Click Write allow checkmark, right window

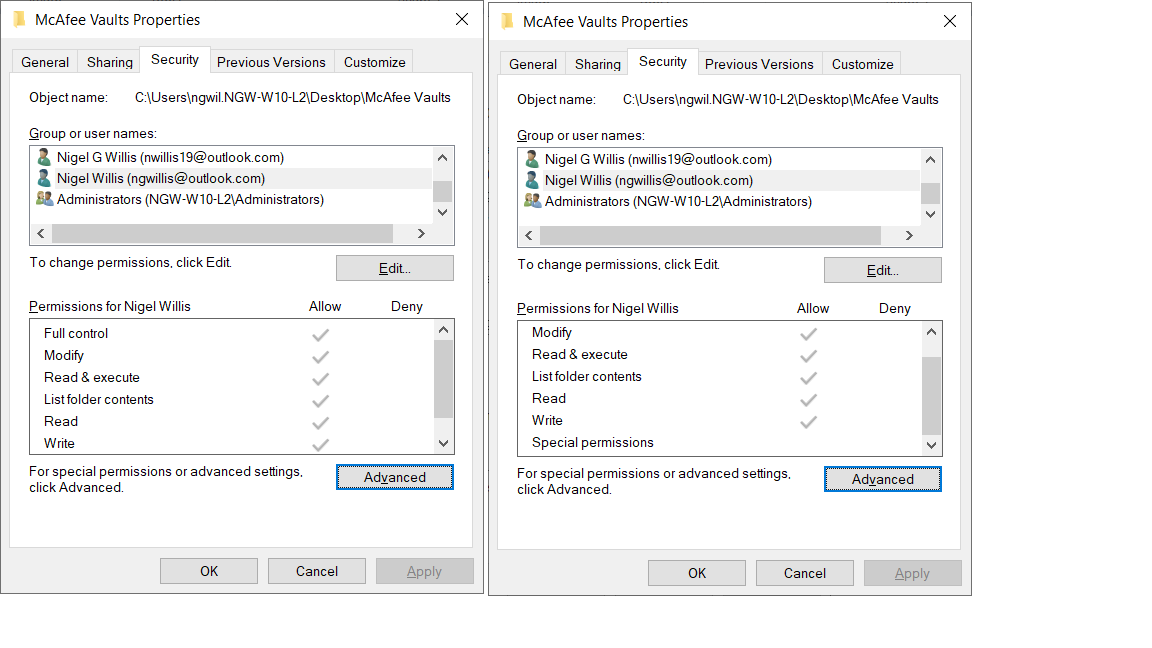808,422
